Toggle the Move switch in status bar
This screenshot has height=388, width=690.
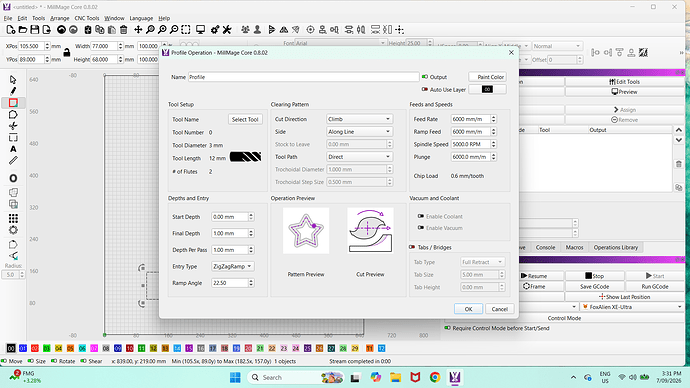[x=4, y=361]
